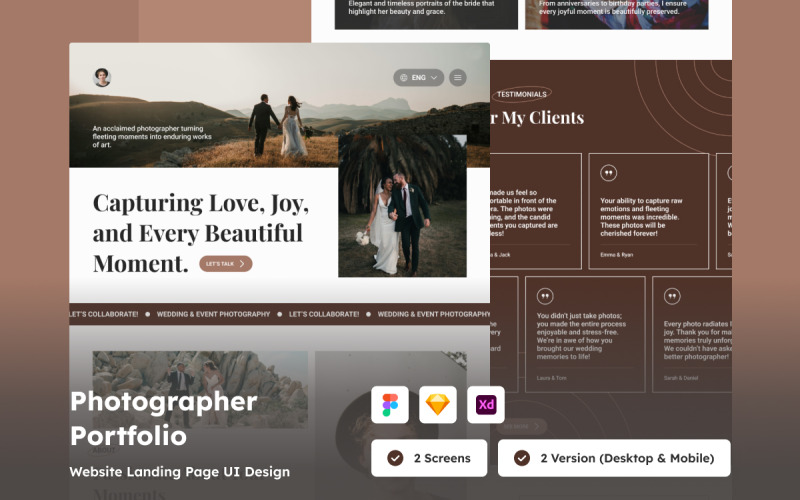This screenshot has width=800, height=500.
Task: Click 'Website Landing Page UI Design' subtitle
Action: 180,471
